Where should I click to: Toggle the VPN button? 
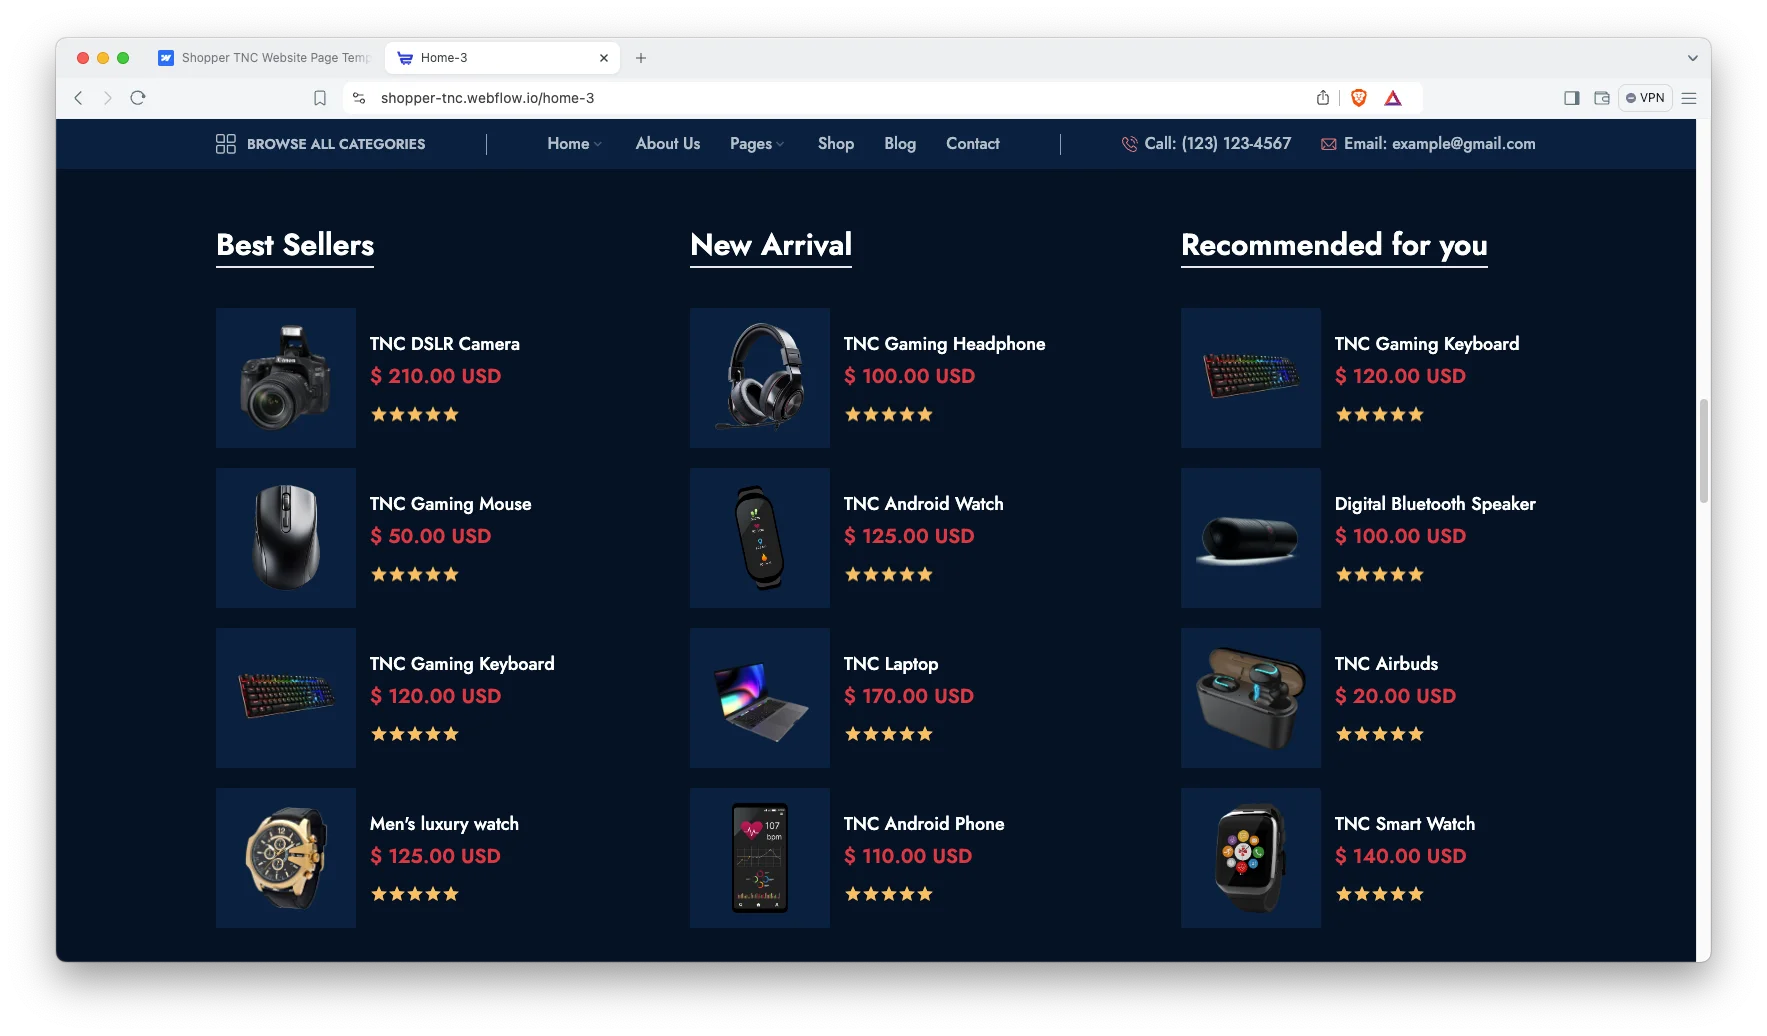[1645, 98]
